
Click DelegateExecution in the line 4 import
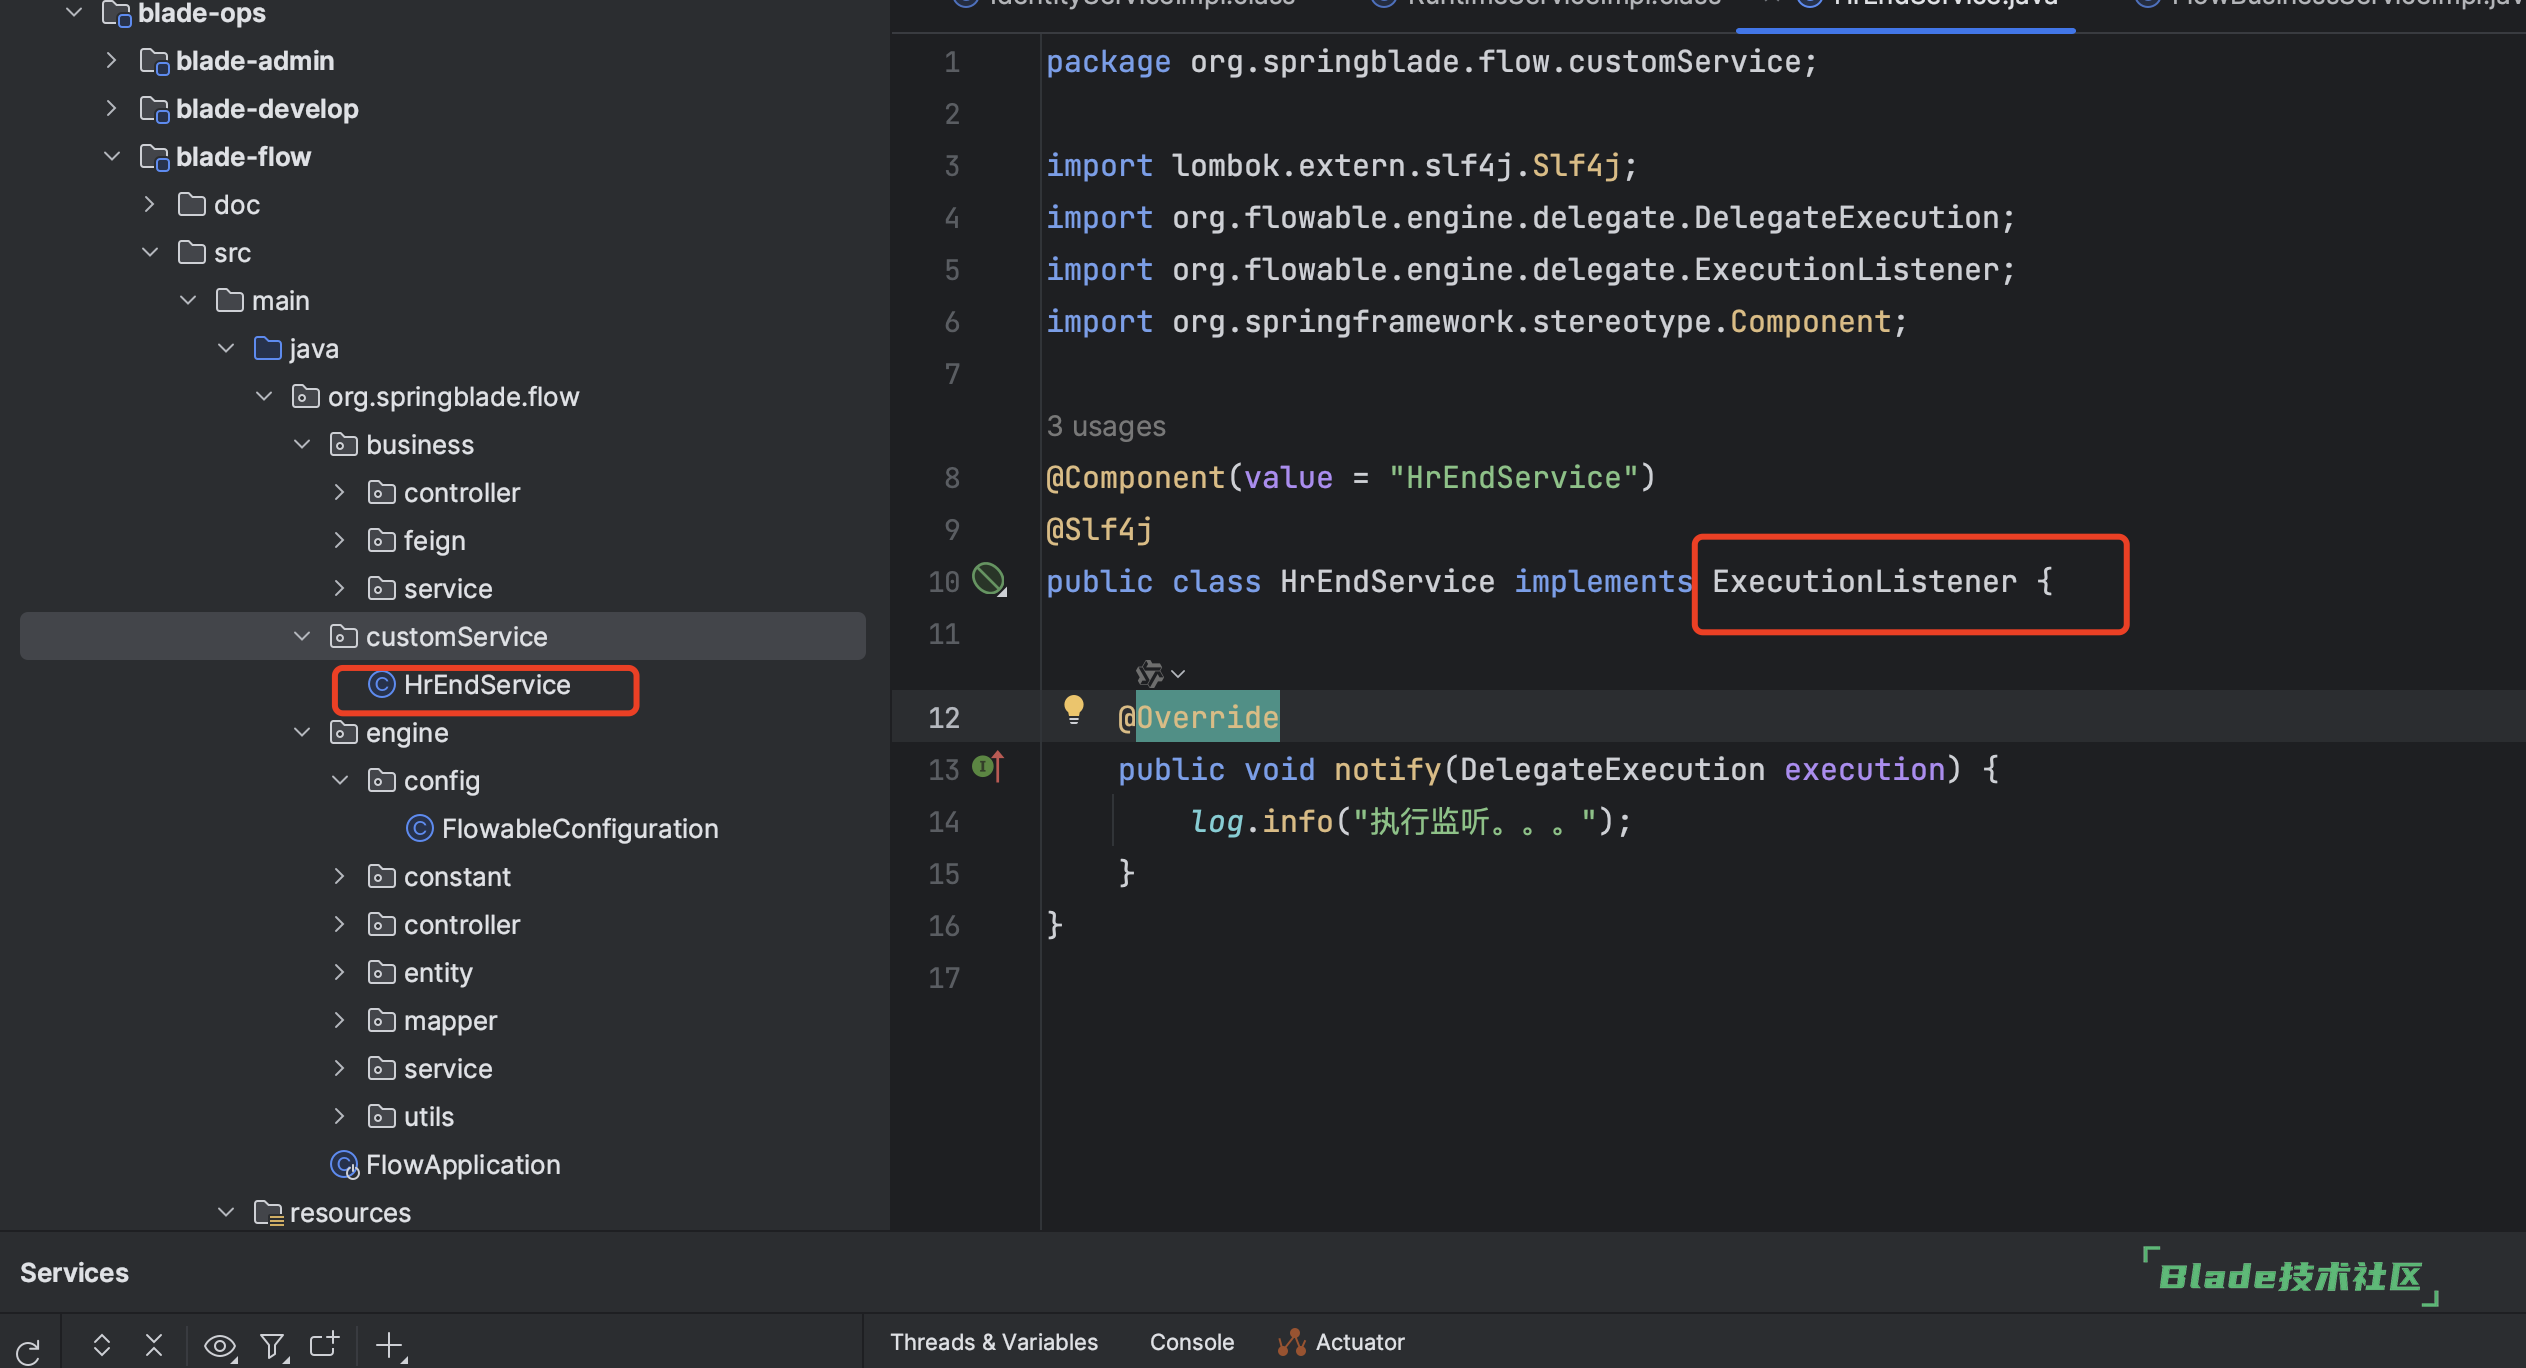(1846, 218)
